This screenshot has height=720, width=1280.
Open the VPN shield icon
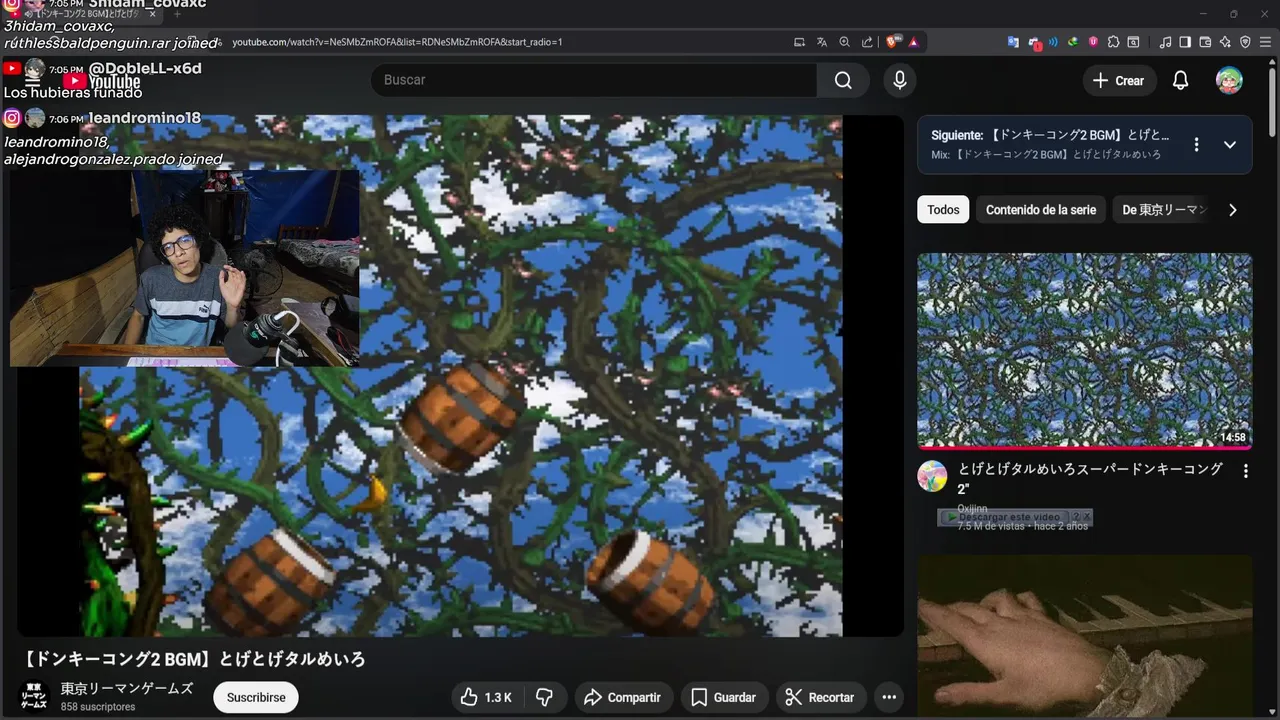pyautogui.click(x=1245, y=42)
